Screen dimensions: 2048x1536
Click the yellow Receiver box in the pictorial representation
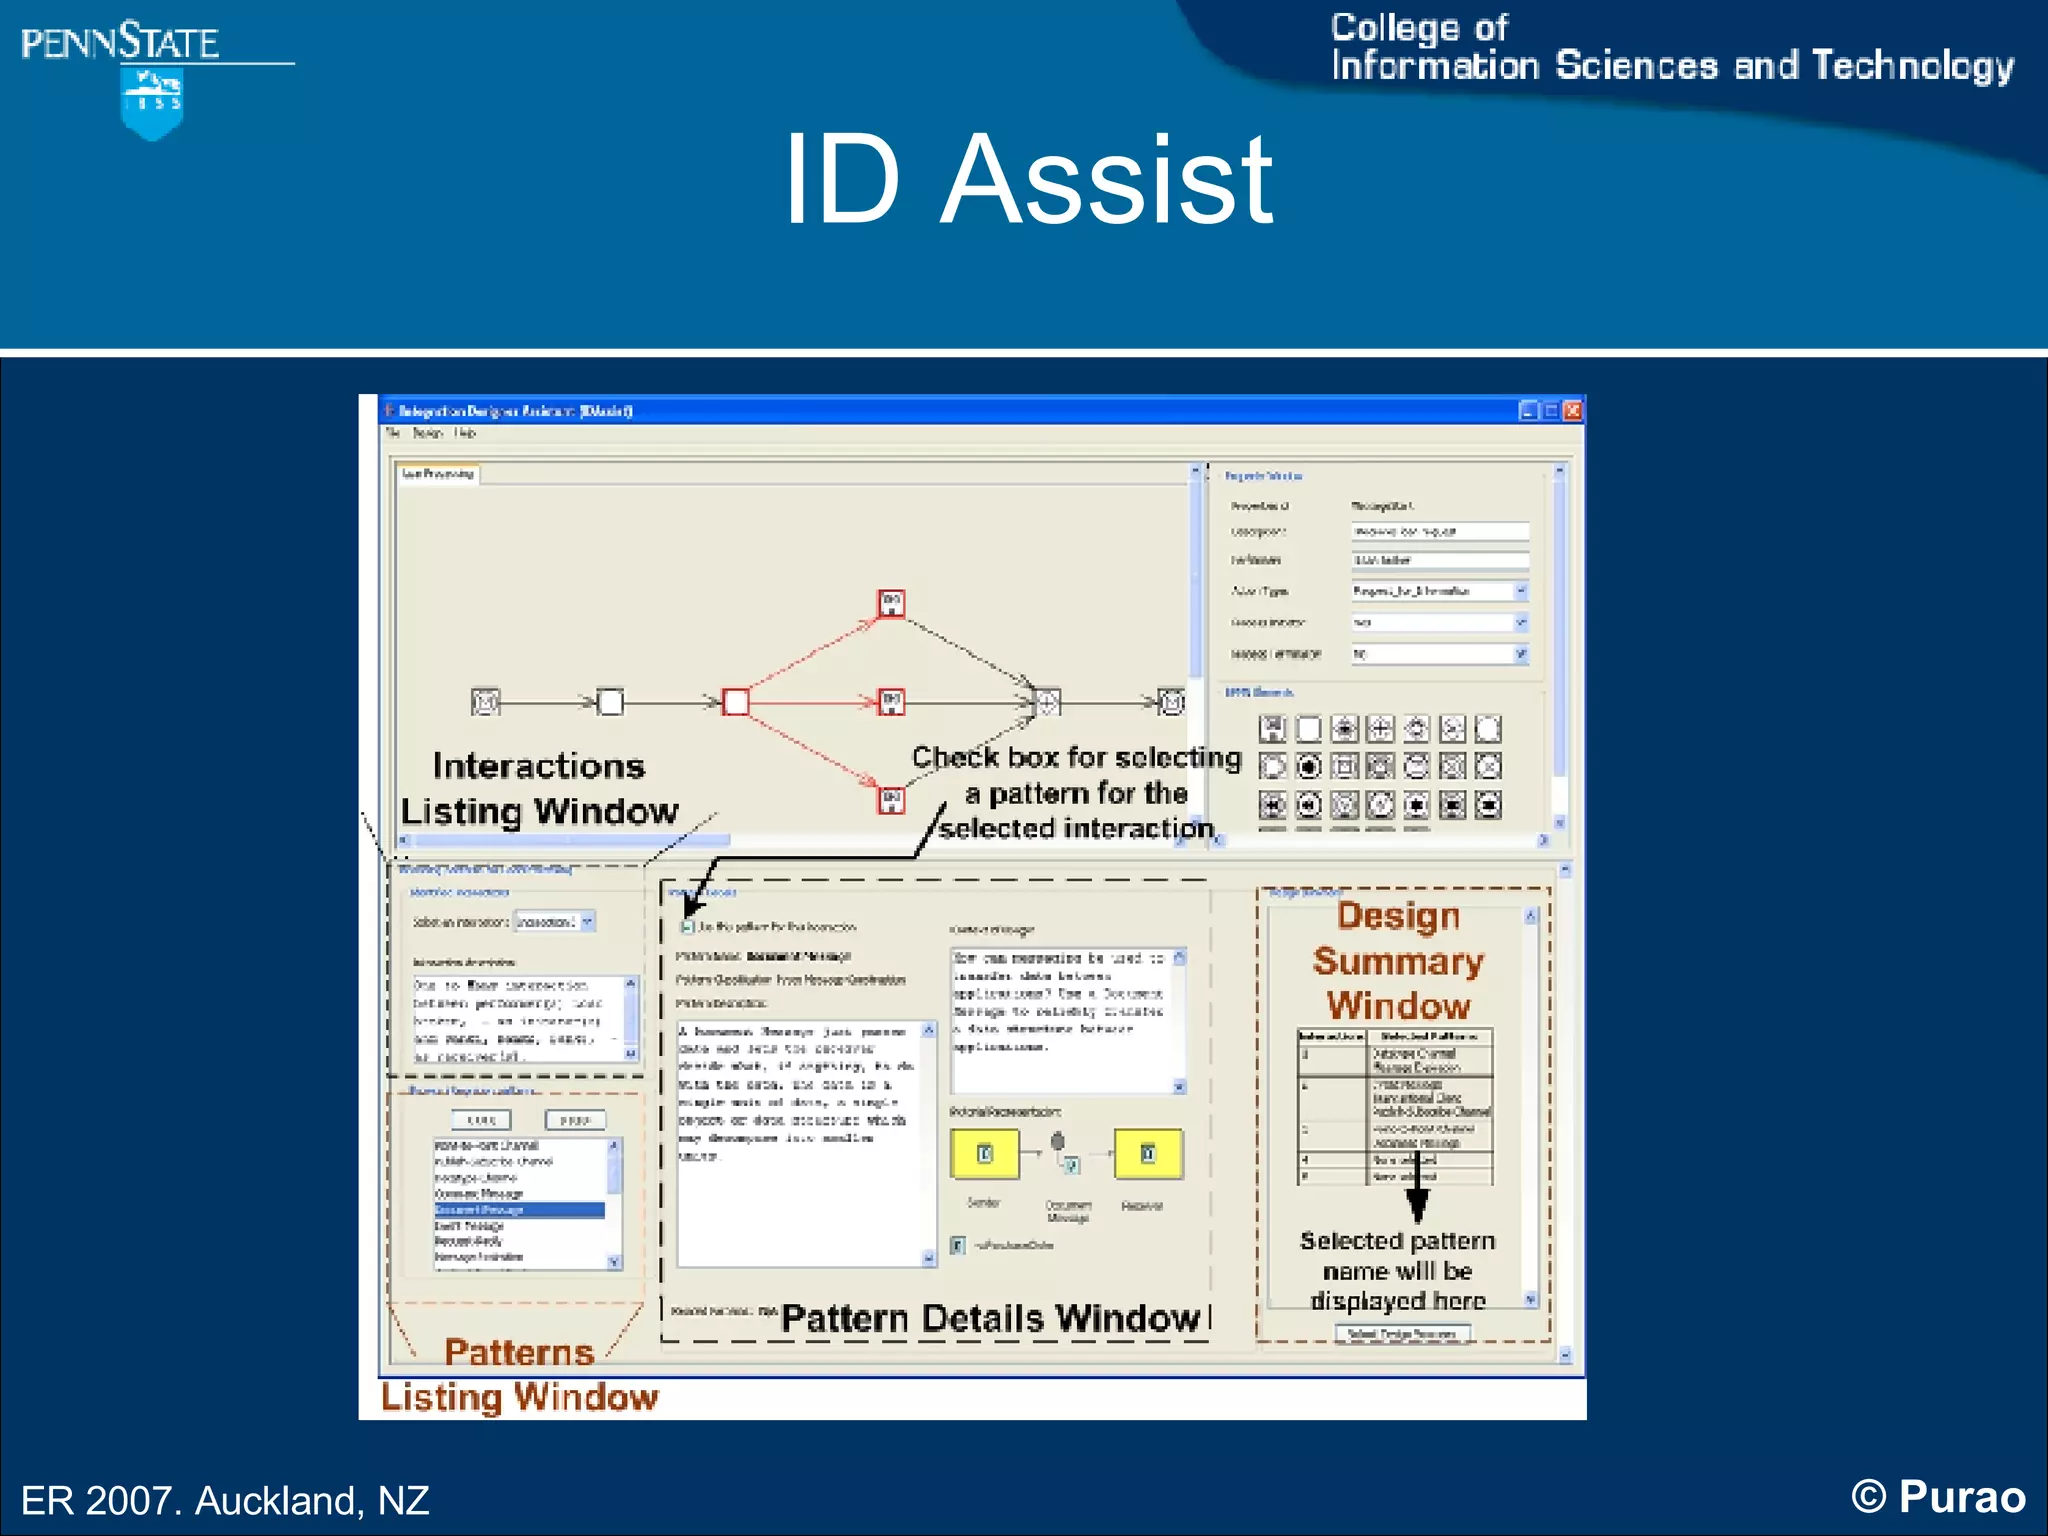coord(1148,1154)
